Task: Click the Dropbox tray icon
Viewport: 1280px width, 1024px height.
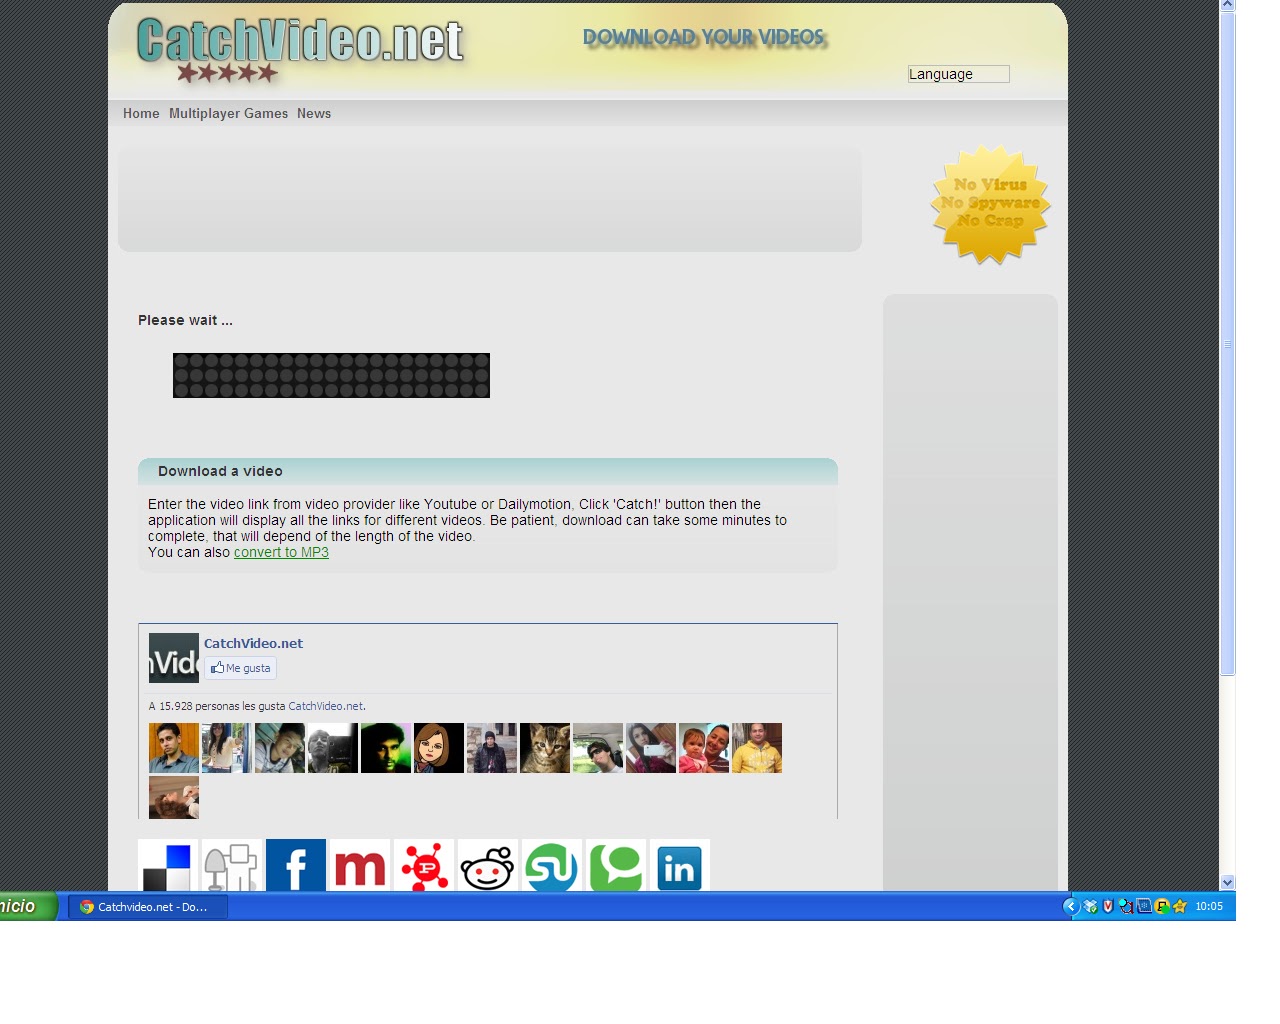Action: (1091, 907)
